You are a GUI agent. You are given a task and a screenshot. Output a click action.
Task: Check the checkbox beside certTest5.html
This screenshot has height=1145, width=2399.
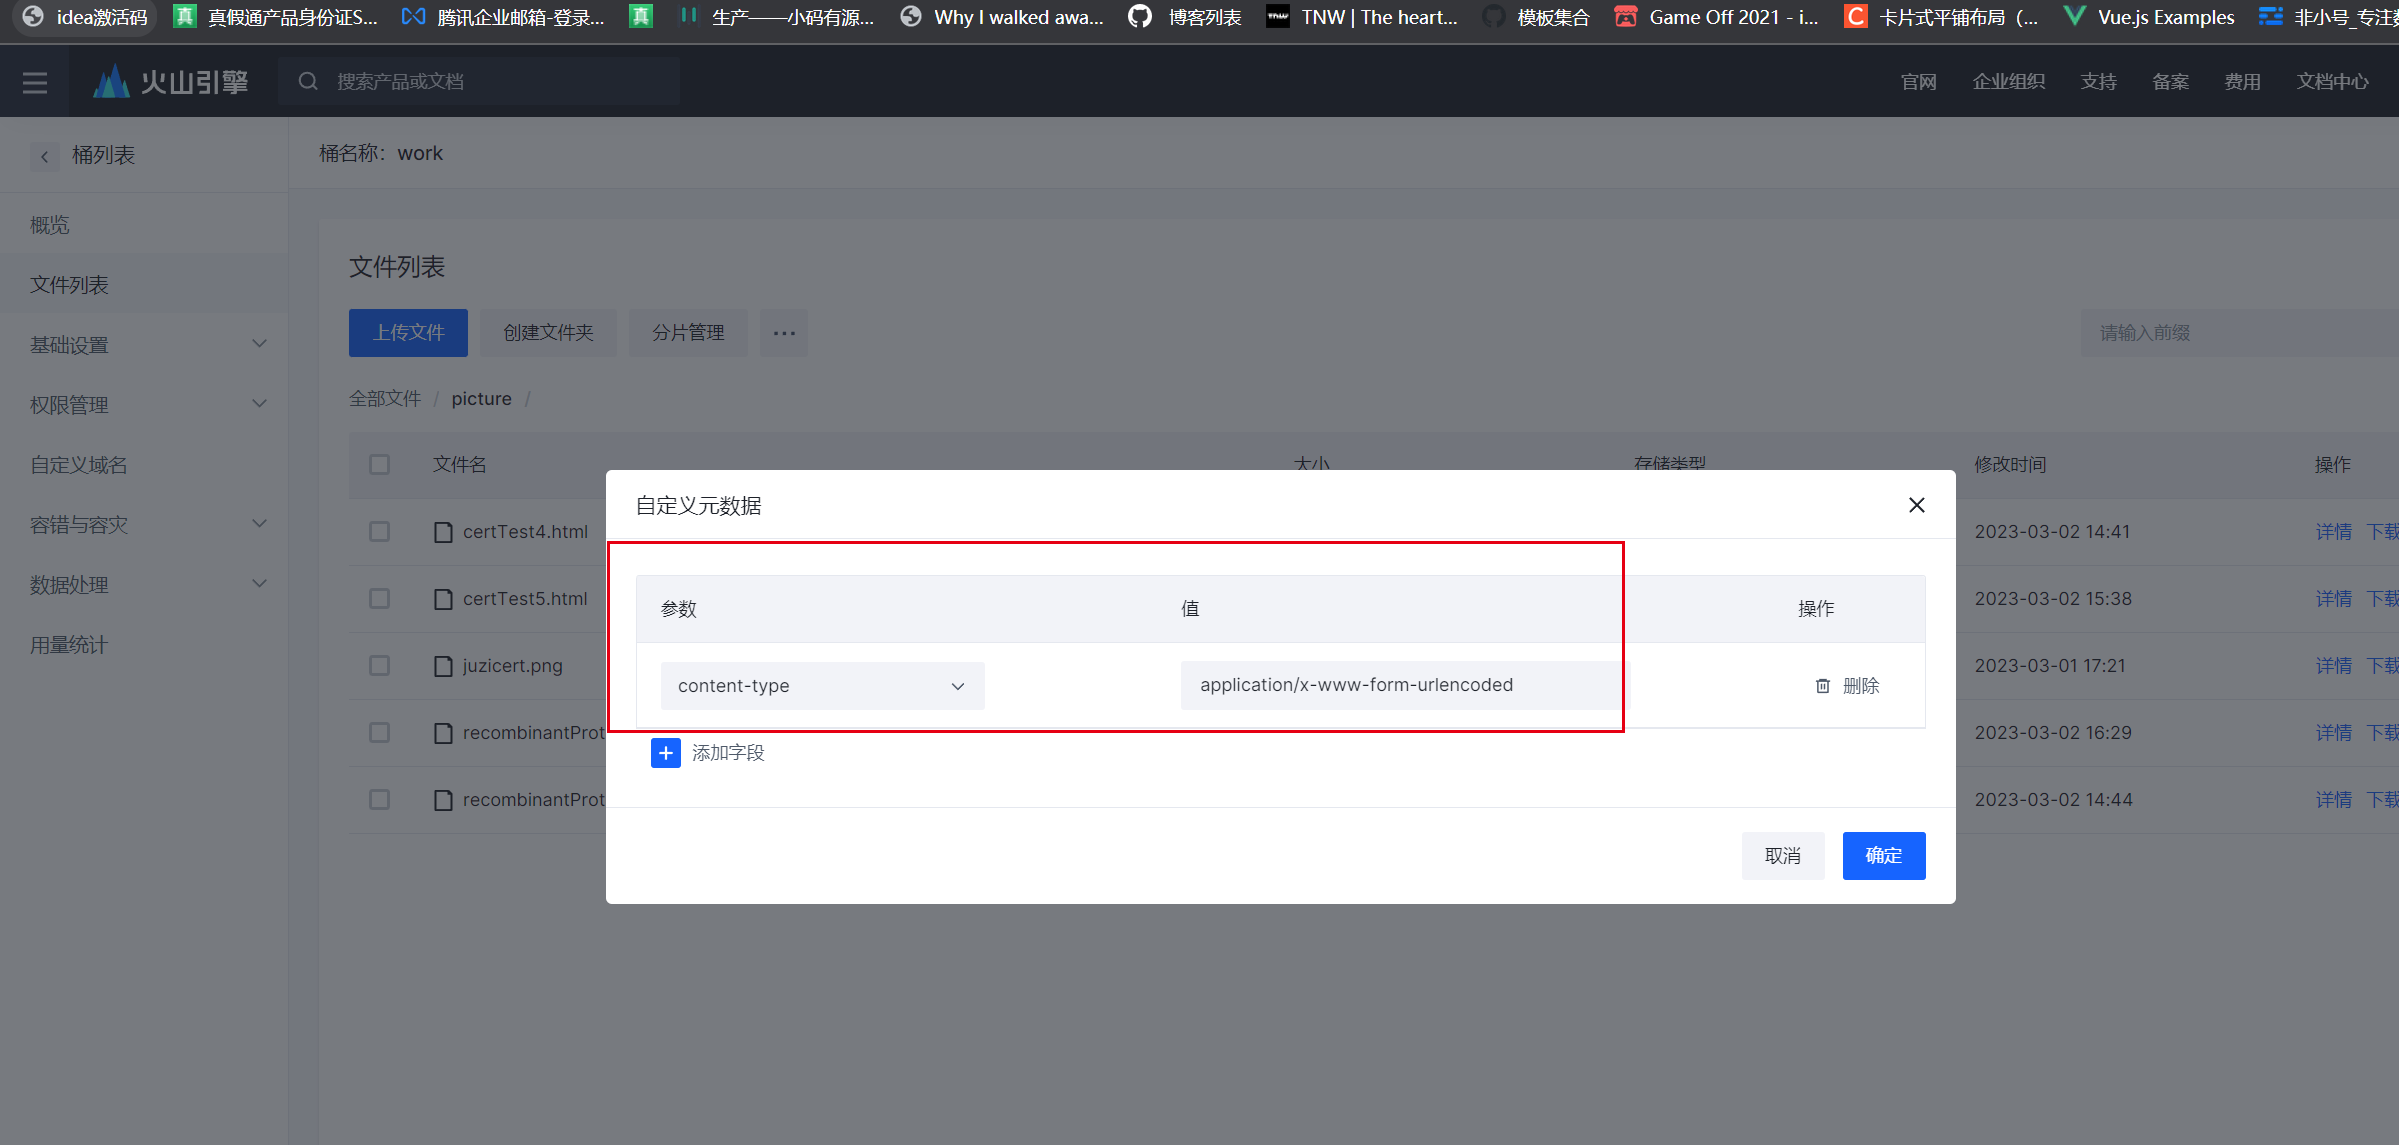pyautogui.click(x=379, y=598)
